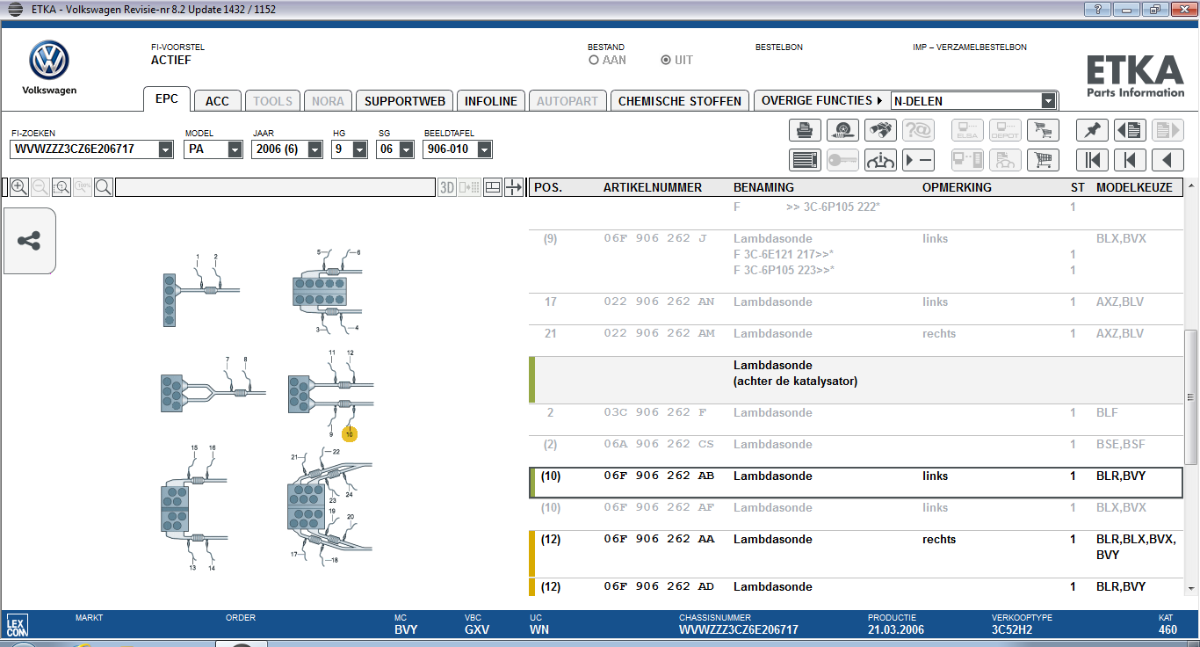Open the BEELDTAFEL dropdown showing 906-010
This screenshot has width=1200, height=647.
point(485,150)
